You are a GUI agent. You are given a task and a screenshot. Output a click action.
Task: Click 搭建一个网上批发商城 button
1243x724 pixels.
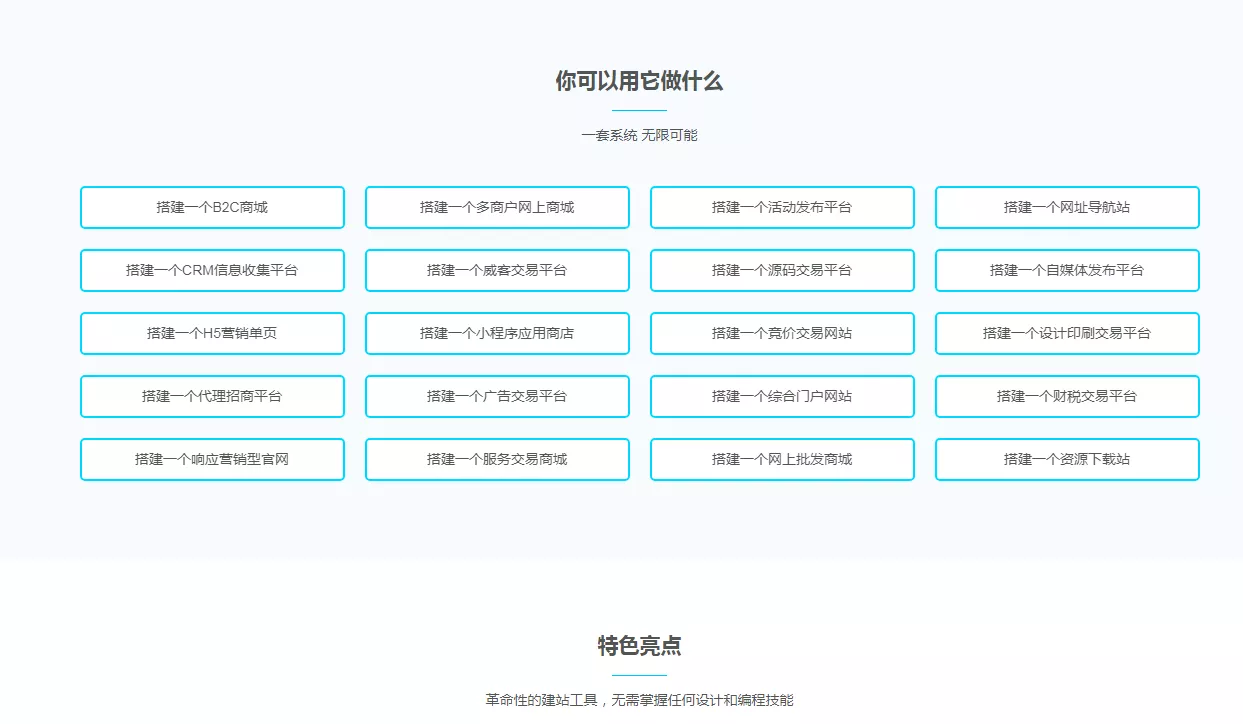coord(782,459)
